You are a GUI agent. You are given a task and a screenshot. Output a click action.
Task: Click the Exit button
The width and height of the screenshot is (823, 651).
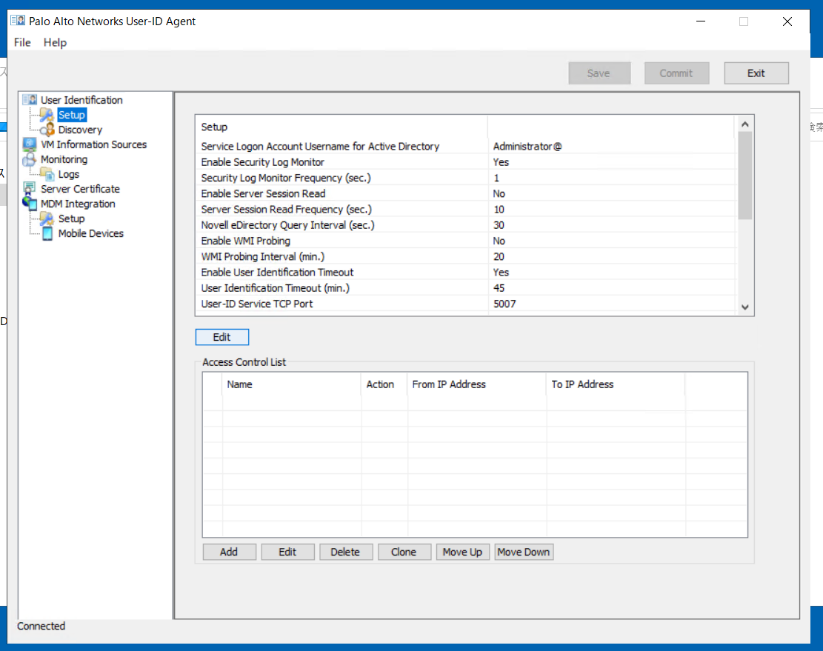tap(756, 73)
